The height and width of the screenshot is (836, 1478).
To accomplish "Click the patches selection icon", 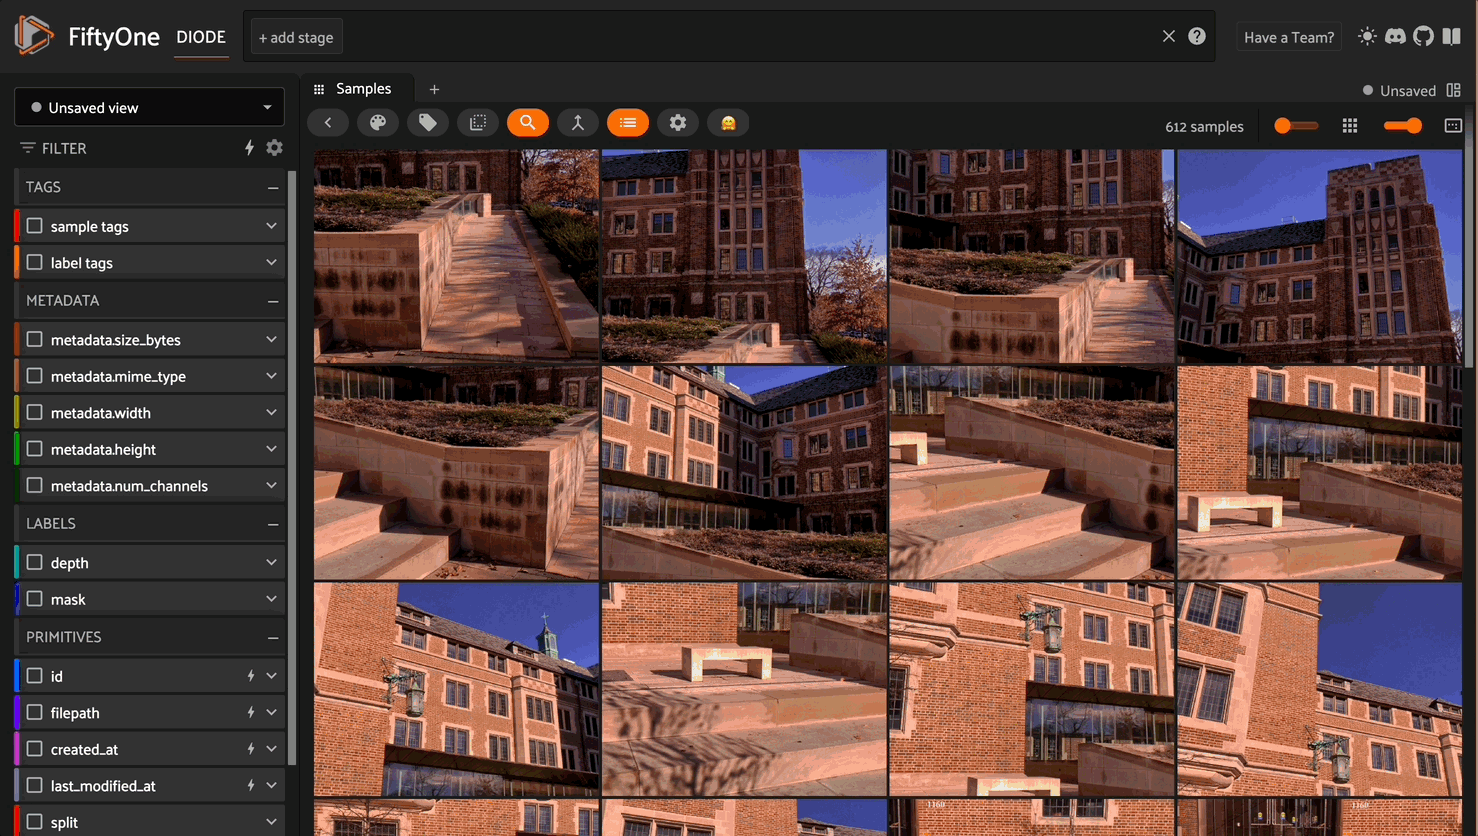I will click(x=478, y=123).
